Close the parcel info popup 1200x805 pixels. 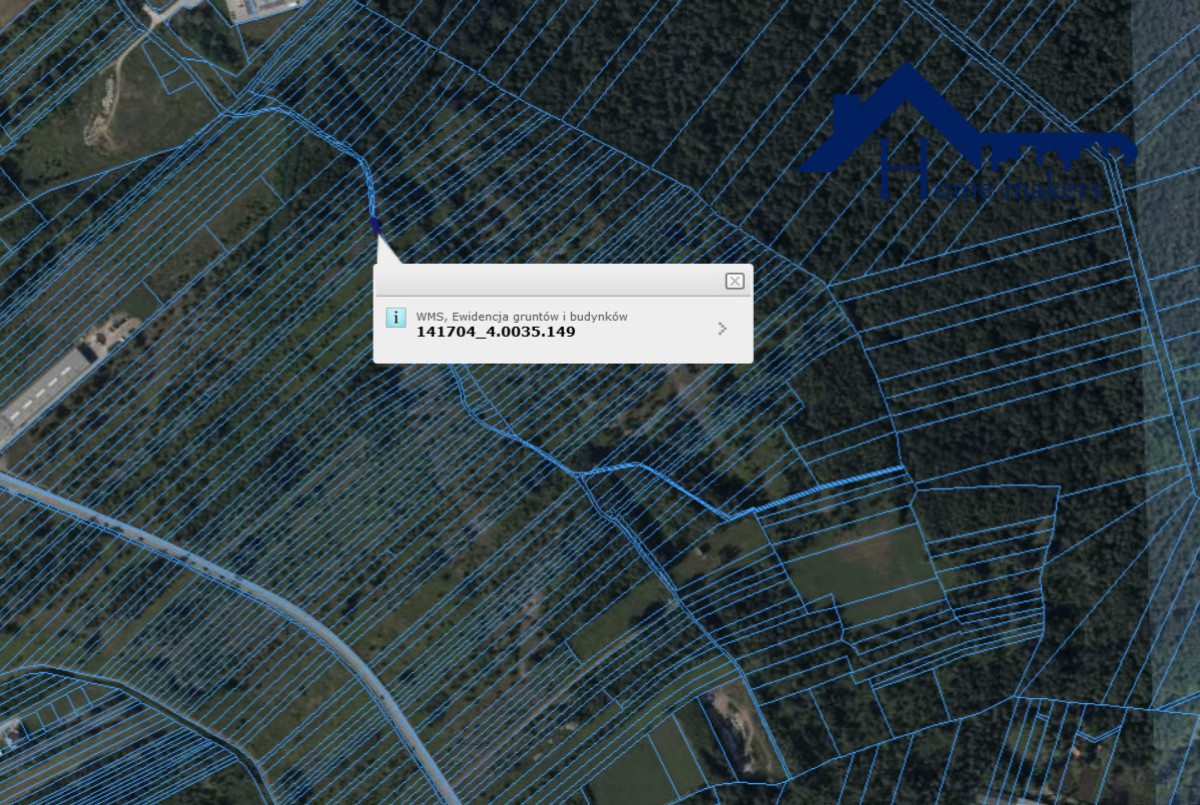(x=734, y=281)
